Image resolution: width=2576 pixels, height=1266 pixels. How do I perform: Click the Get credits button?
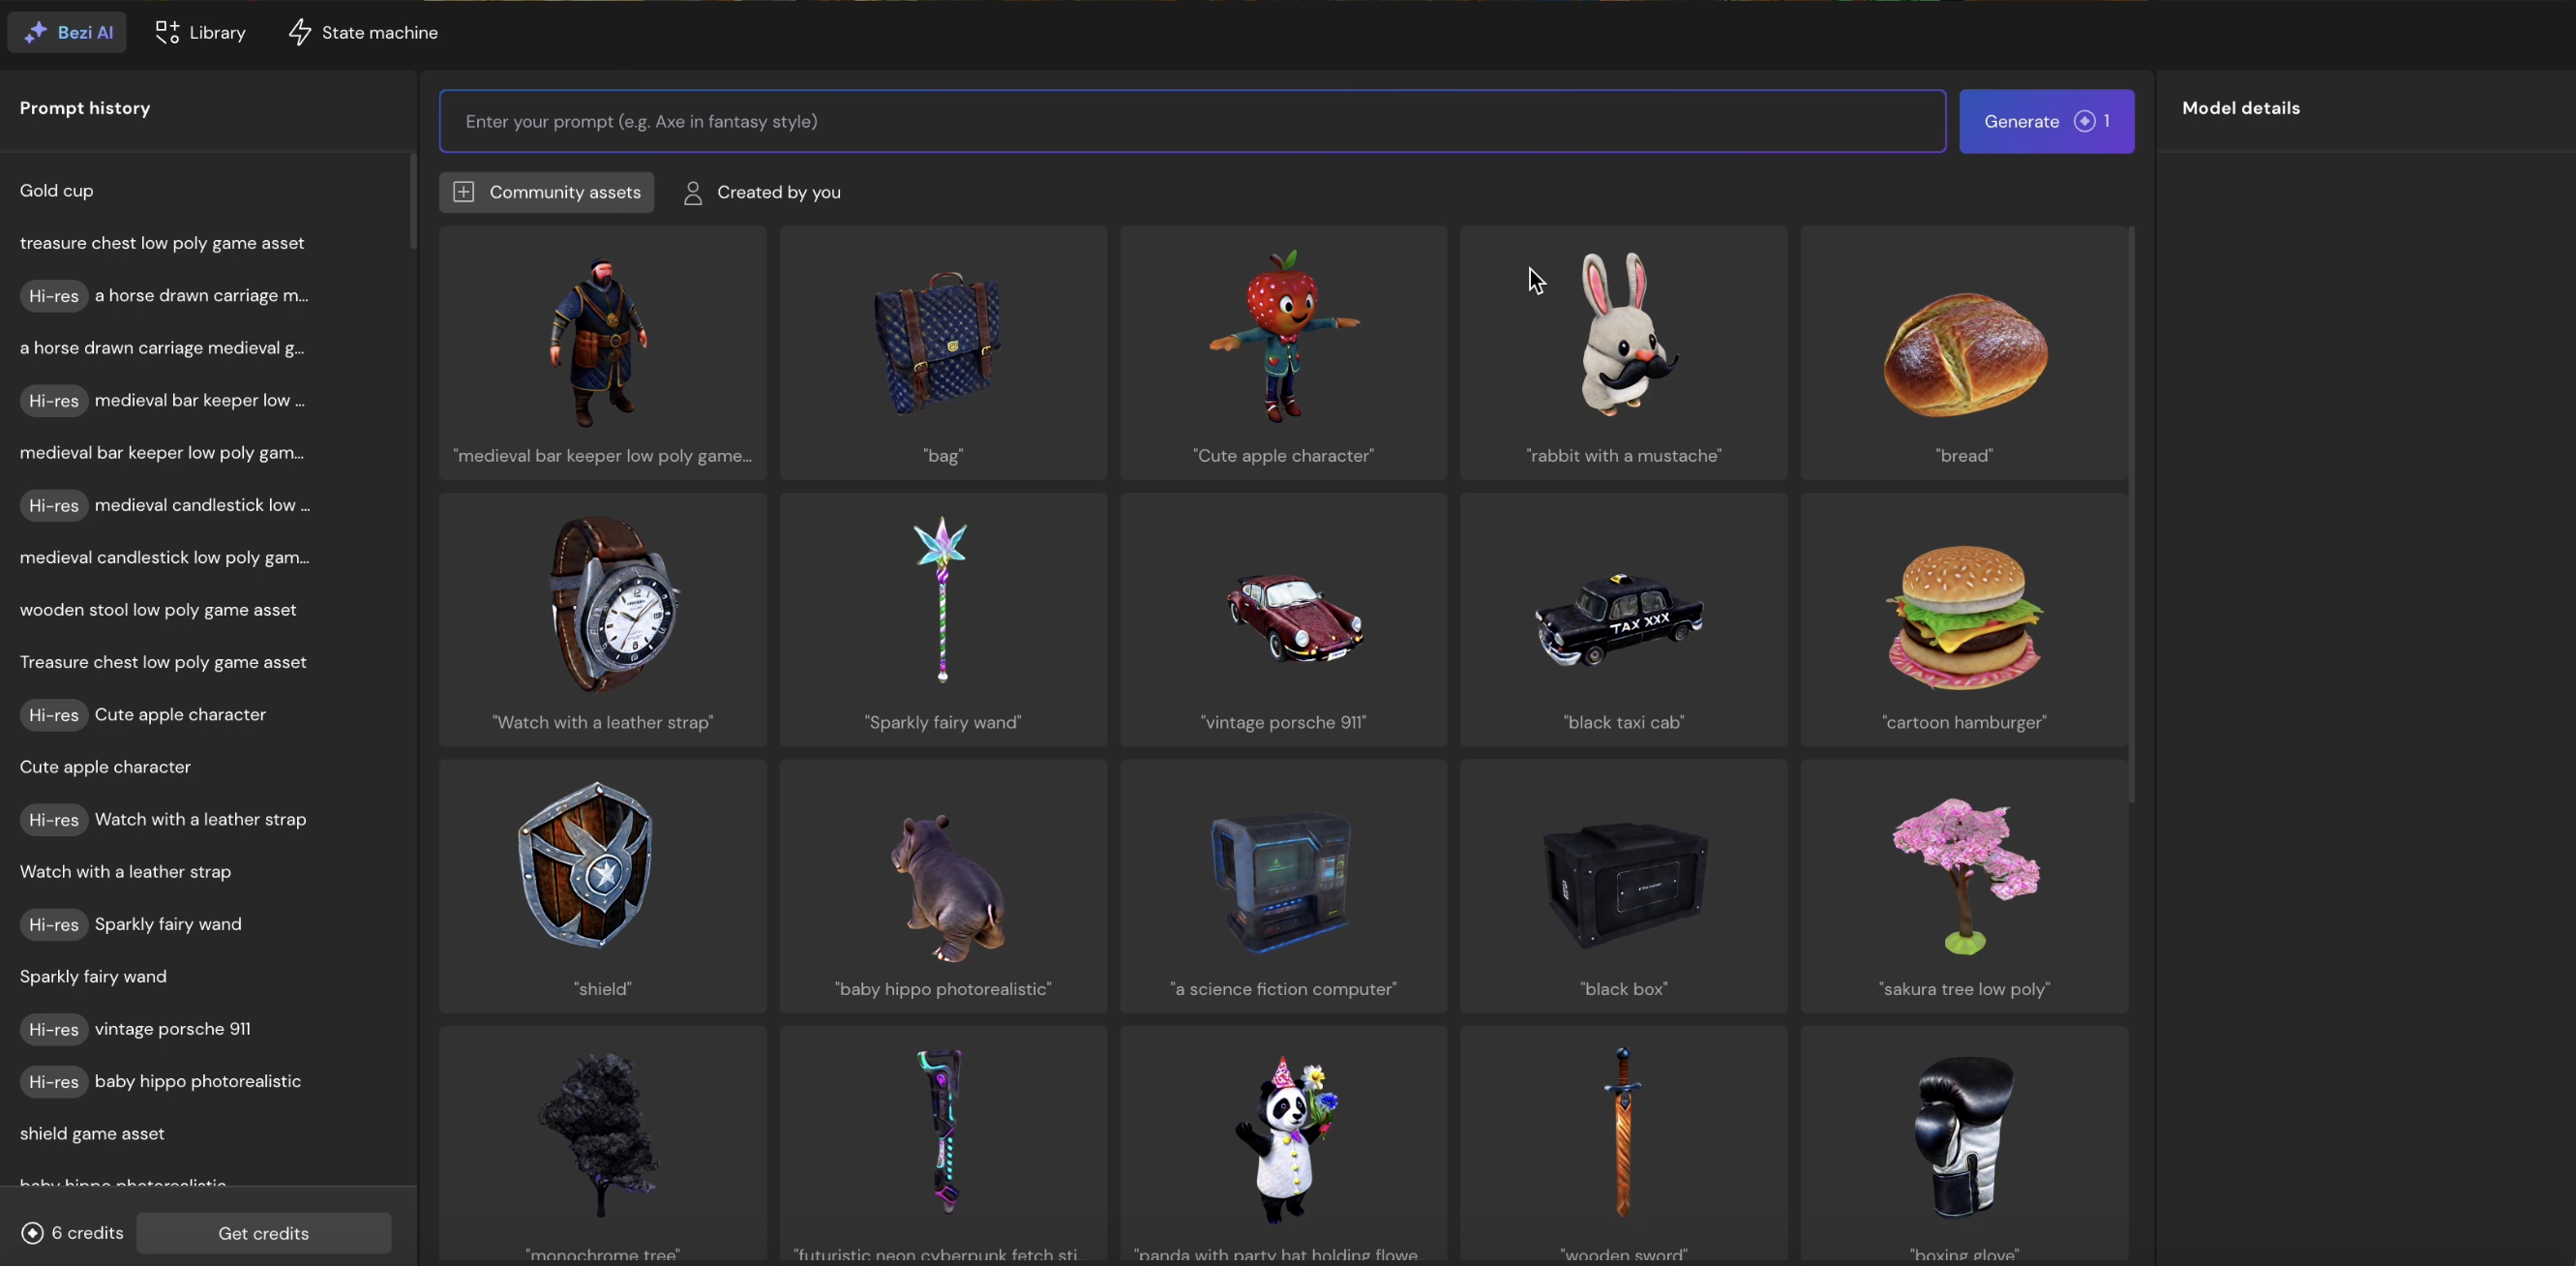pos(263,1233)
